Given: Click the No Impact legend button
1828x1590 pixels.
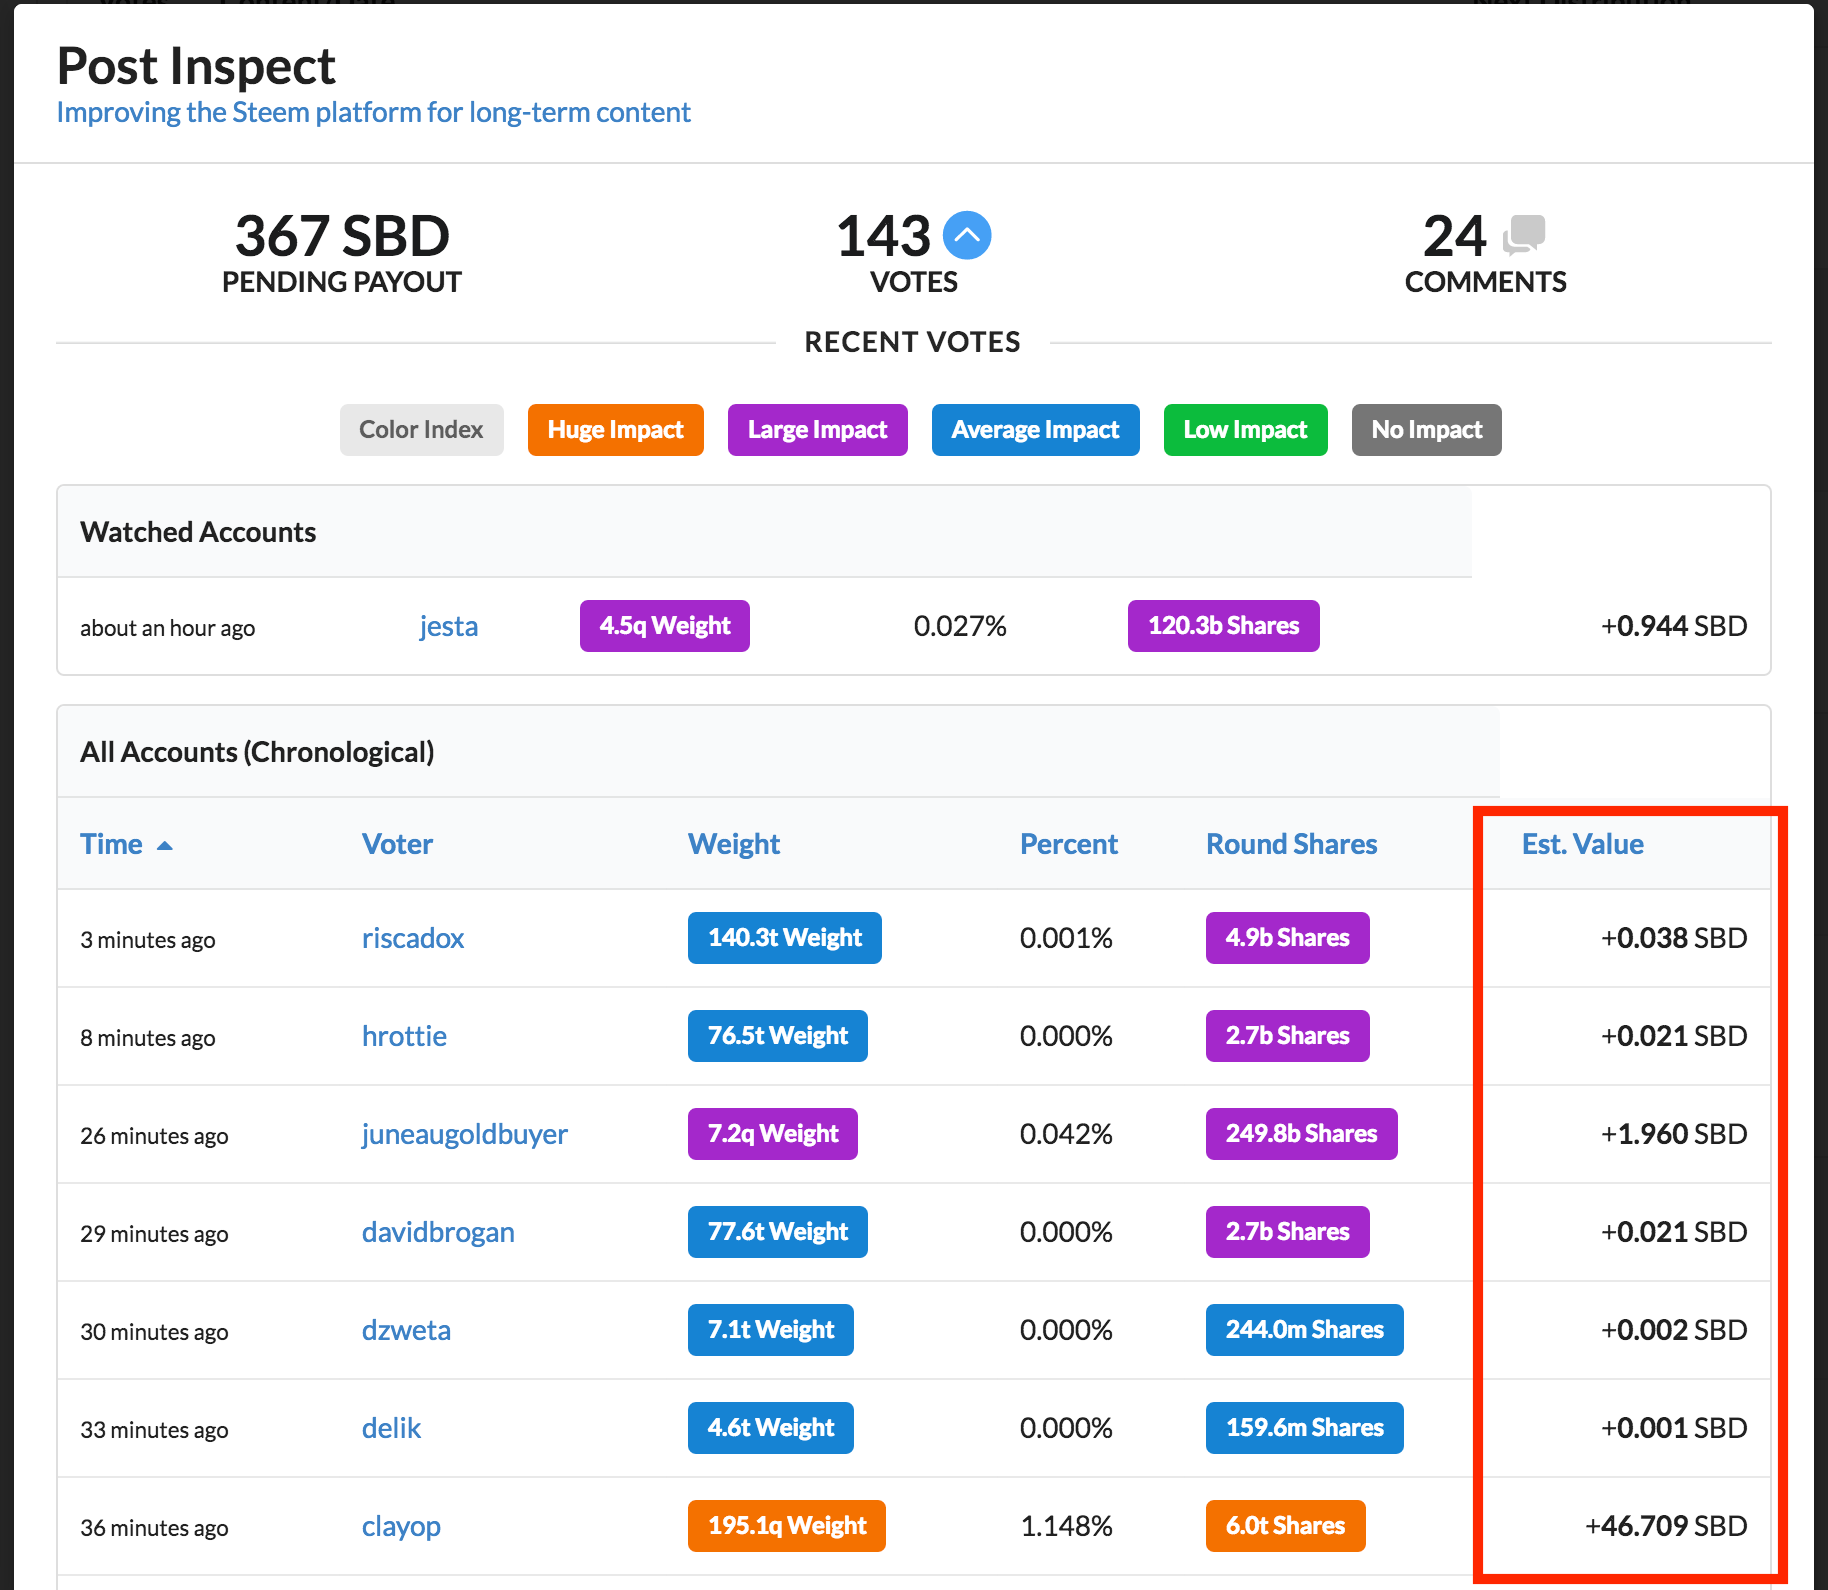Looking at the screenshot, I should (1426, 430).
